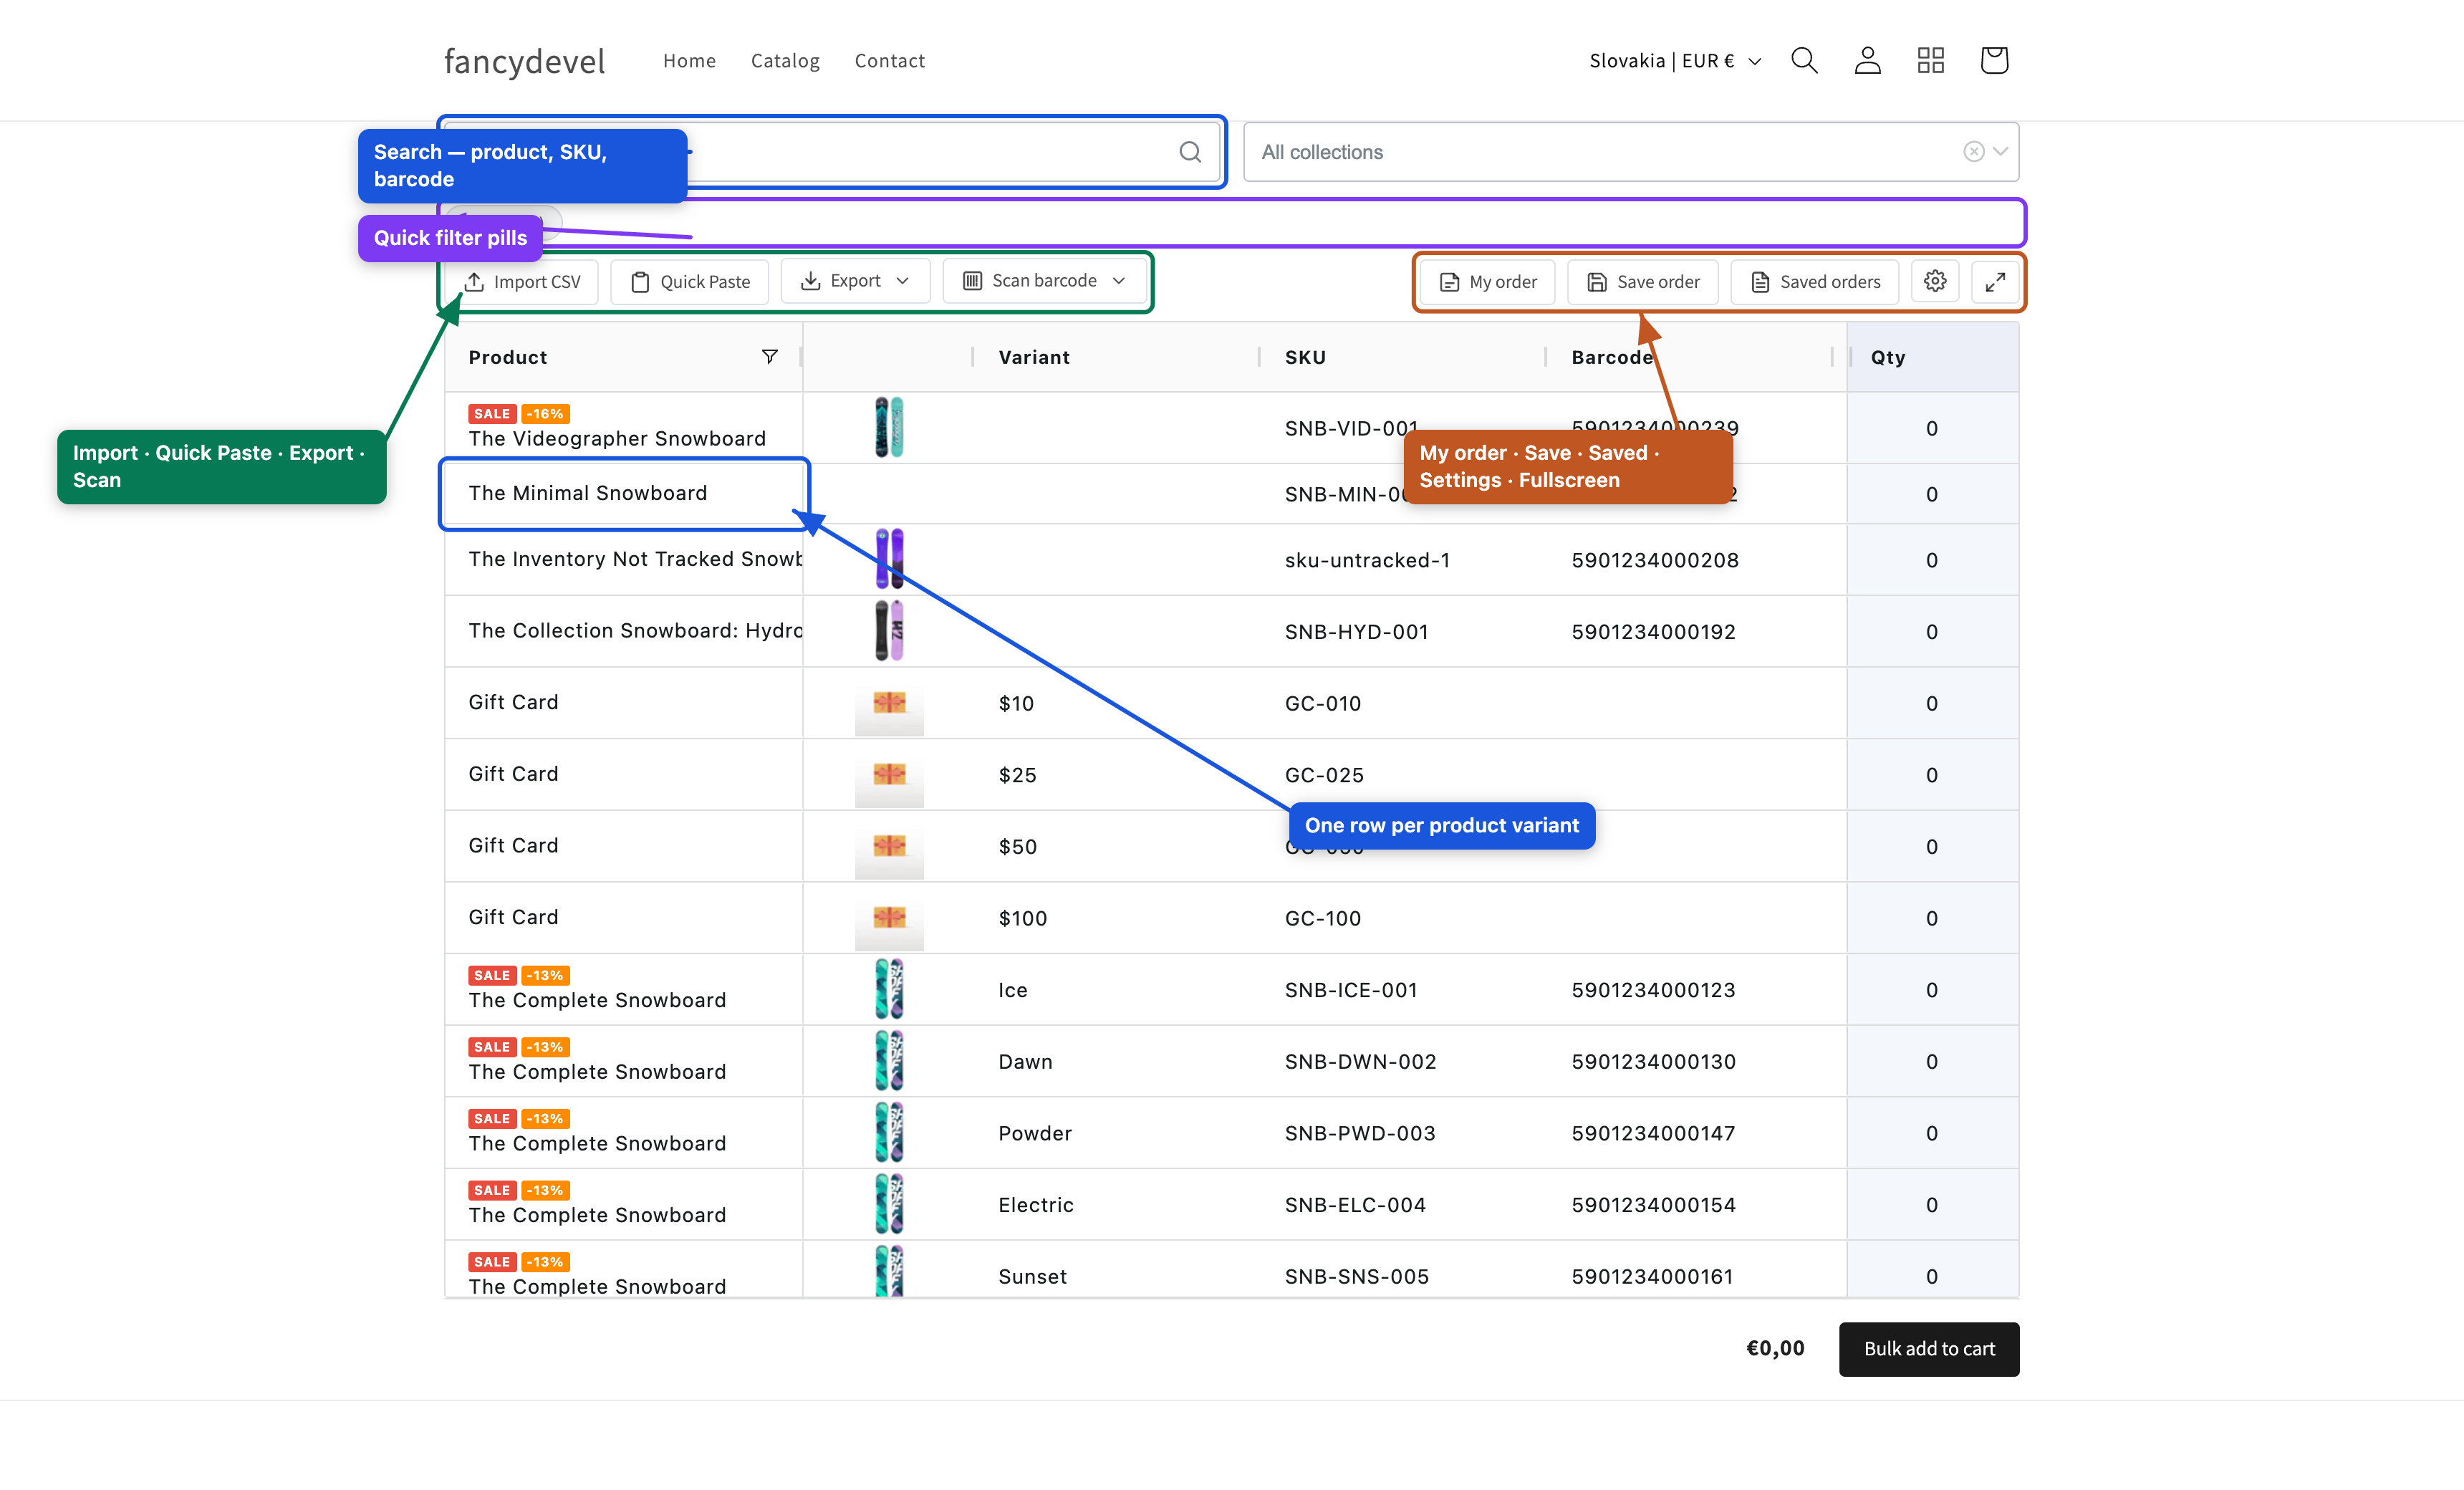Click the Ice variant snowboard image
The height and width of the screenshot is (1490, 2464).
889,989
